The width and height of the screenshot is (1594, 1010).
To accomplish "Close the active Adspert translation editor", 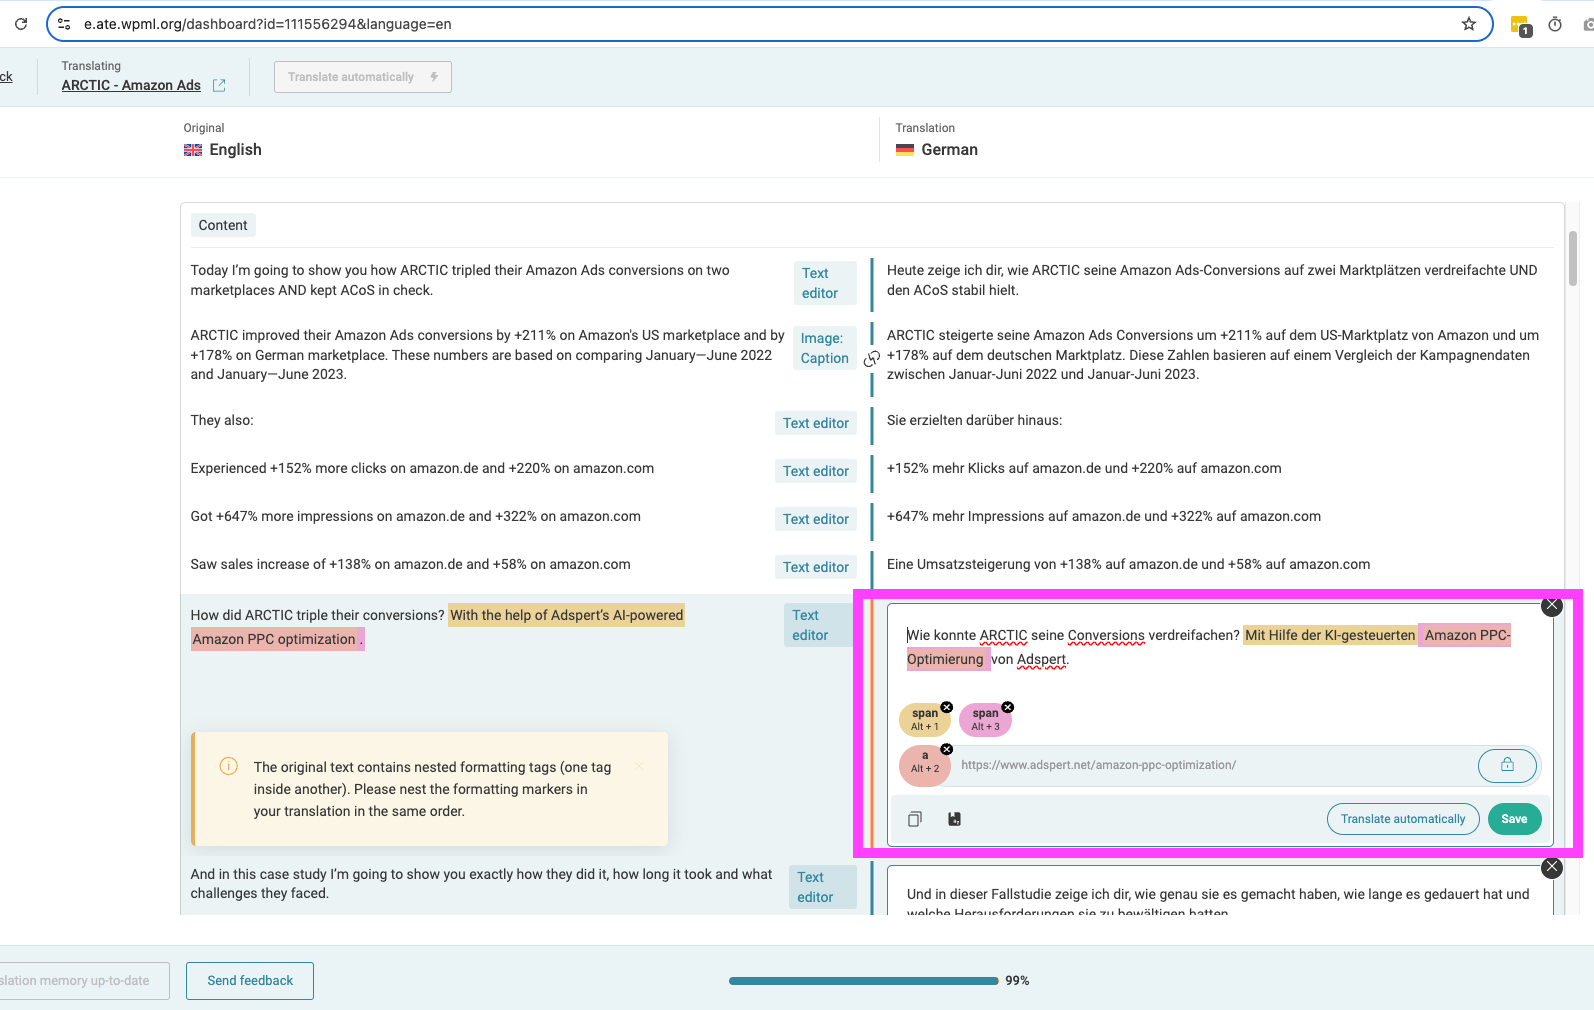I will [x=1552, y=605].
